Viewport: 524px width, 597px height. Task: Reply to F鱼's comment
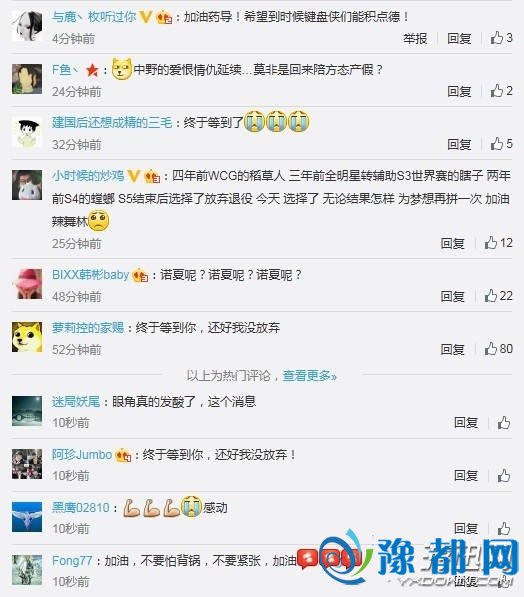click(459, 91)
